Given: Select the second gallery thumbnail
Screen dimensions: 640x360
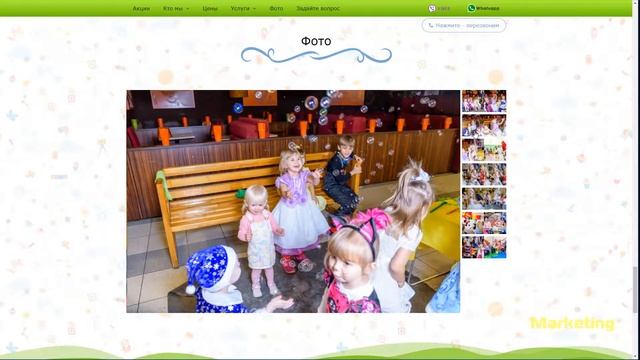Looking at the screenshot, I should click(x=484, y=125).
